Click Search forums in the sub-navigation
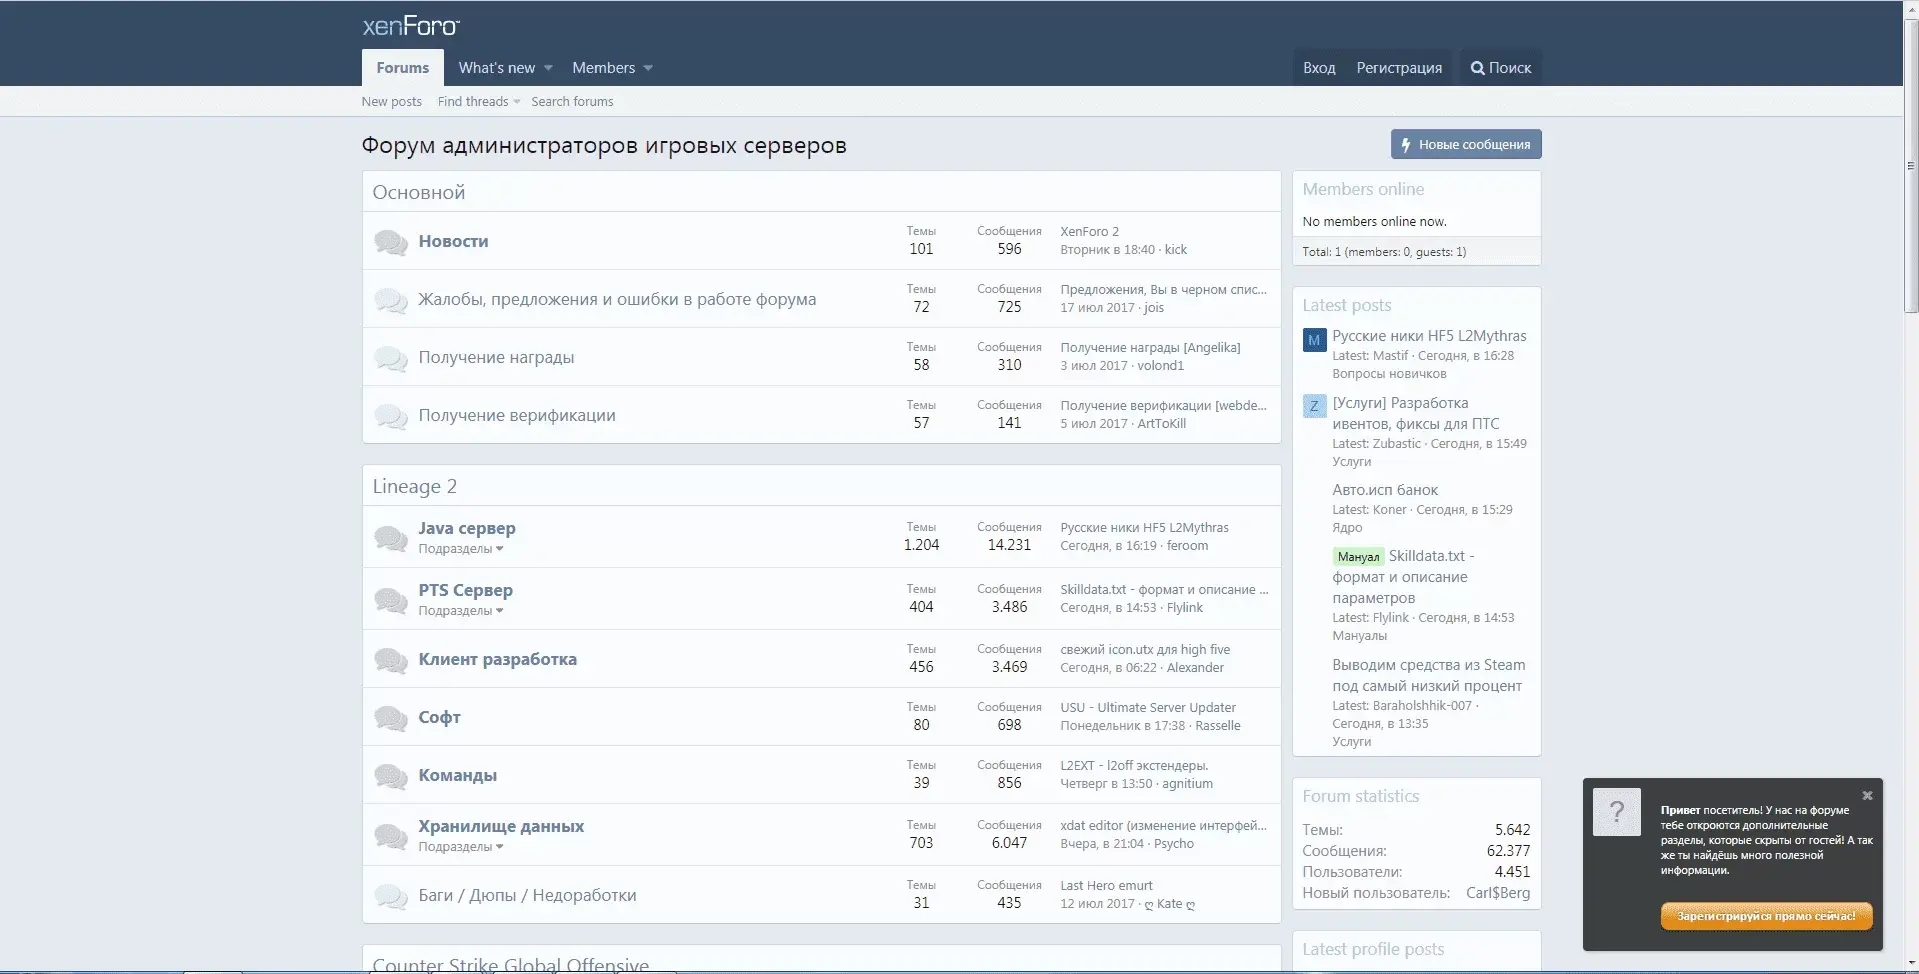The image size is (1919, 974). (x=572, y=102)
